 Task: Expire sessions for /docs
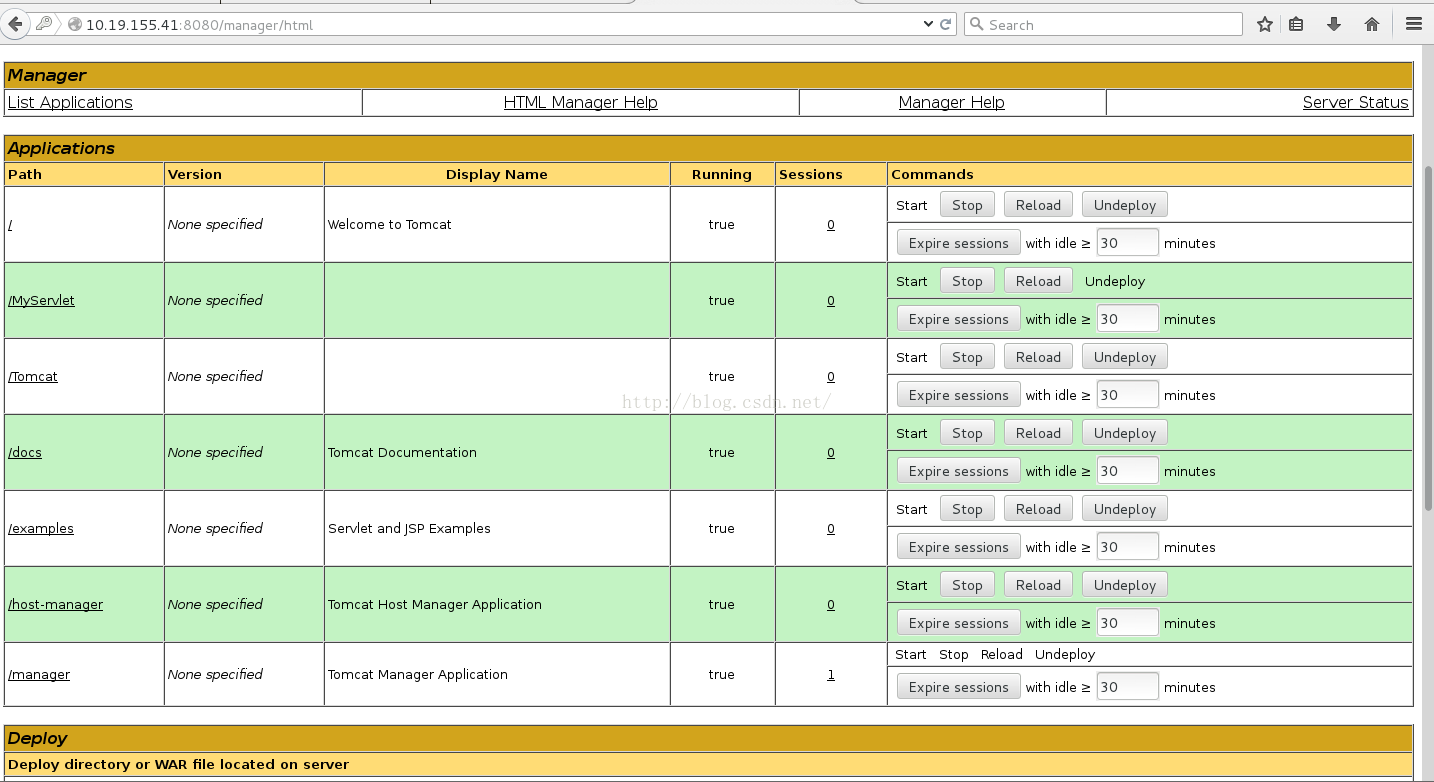click(959, 471)
